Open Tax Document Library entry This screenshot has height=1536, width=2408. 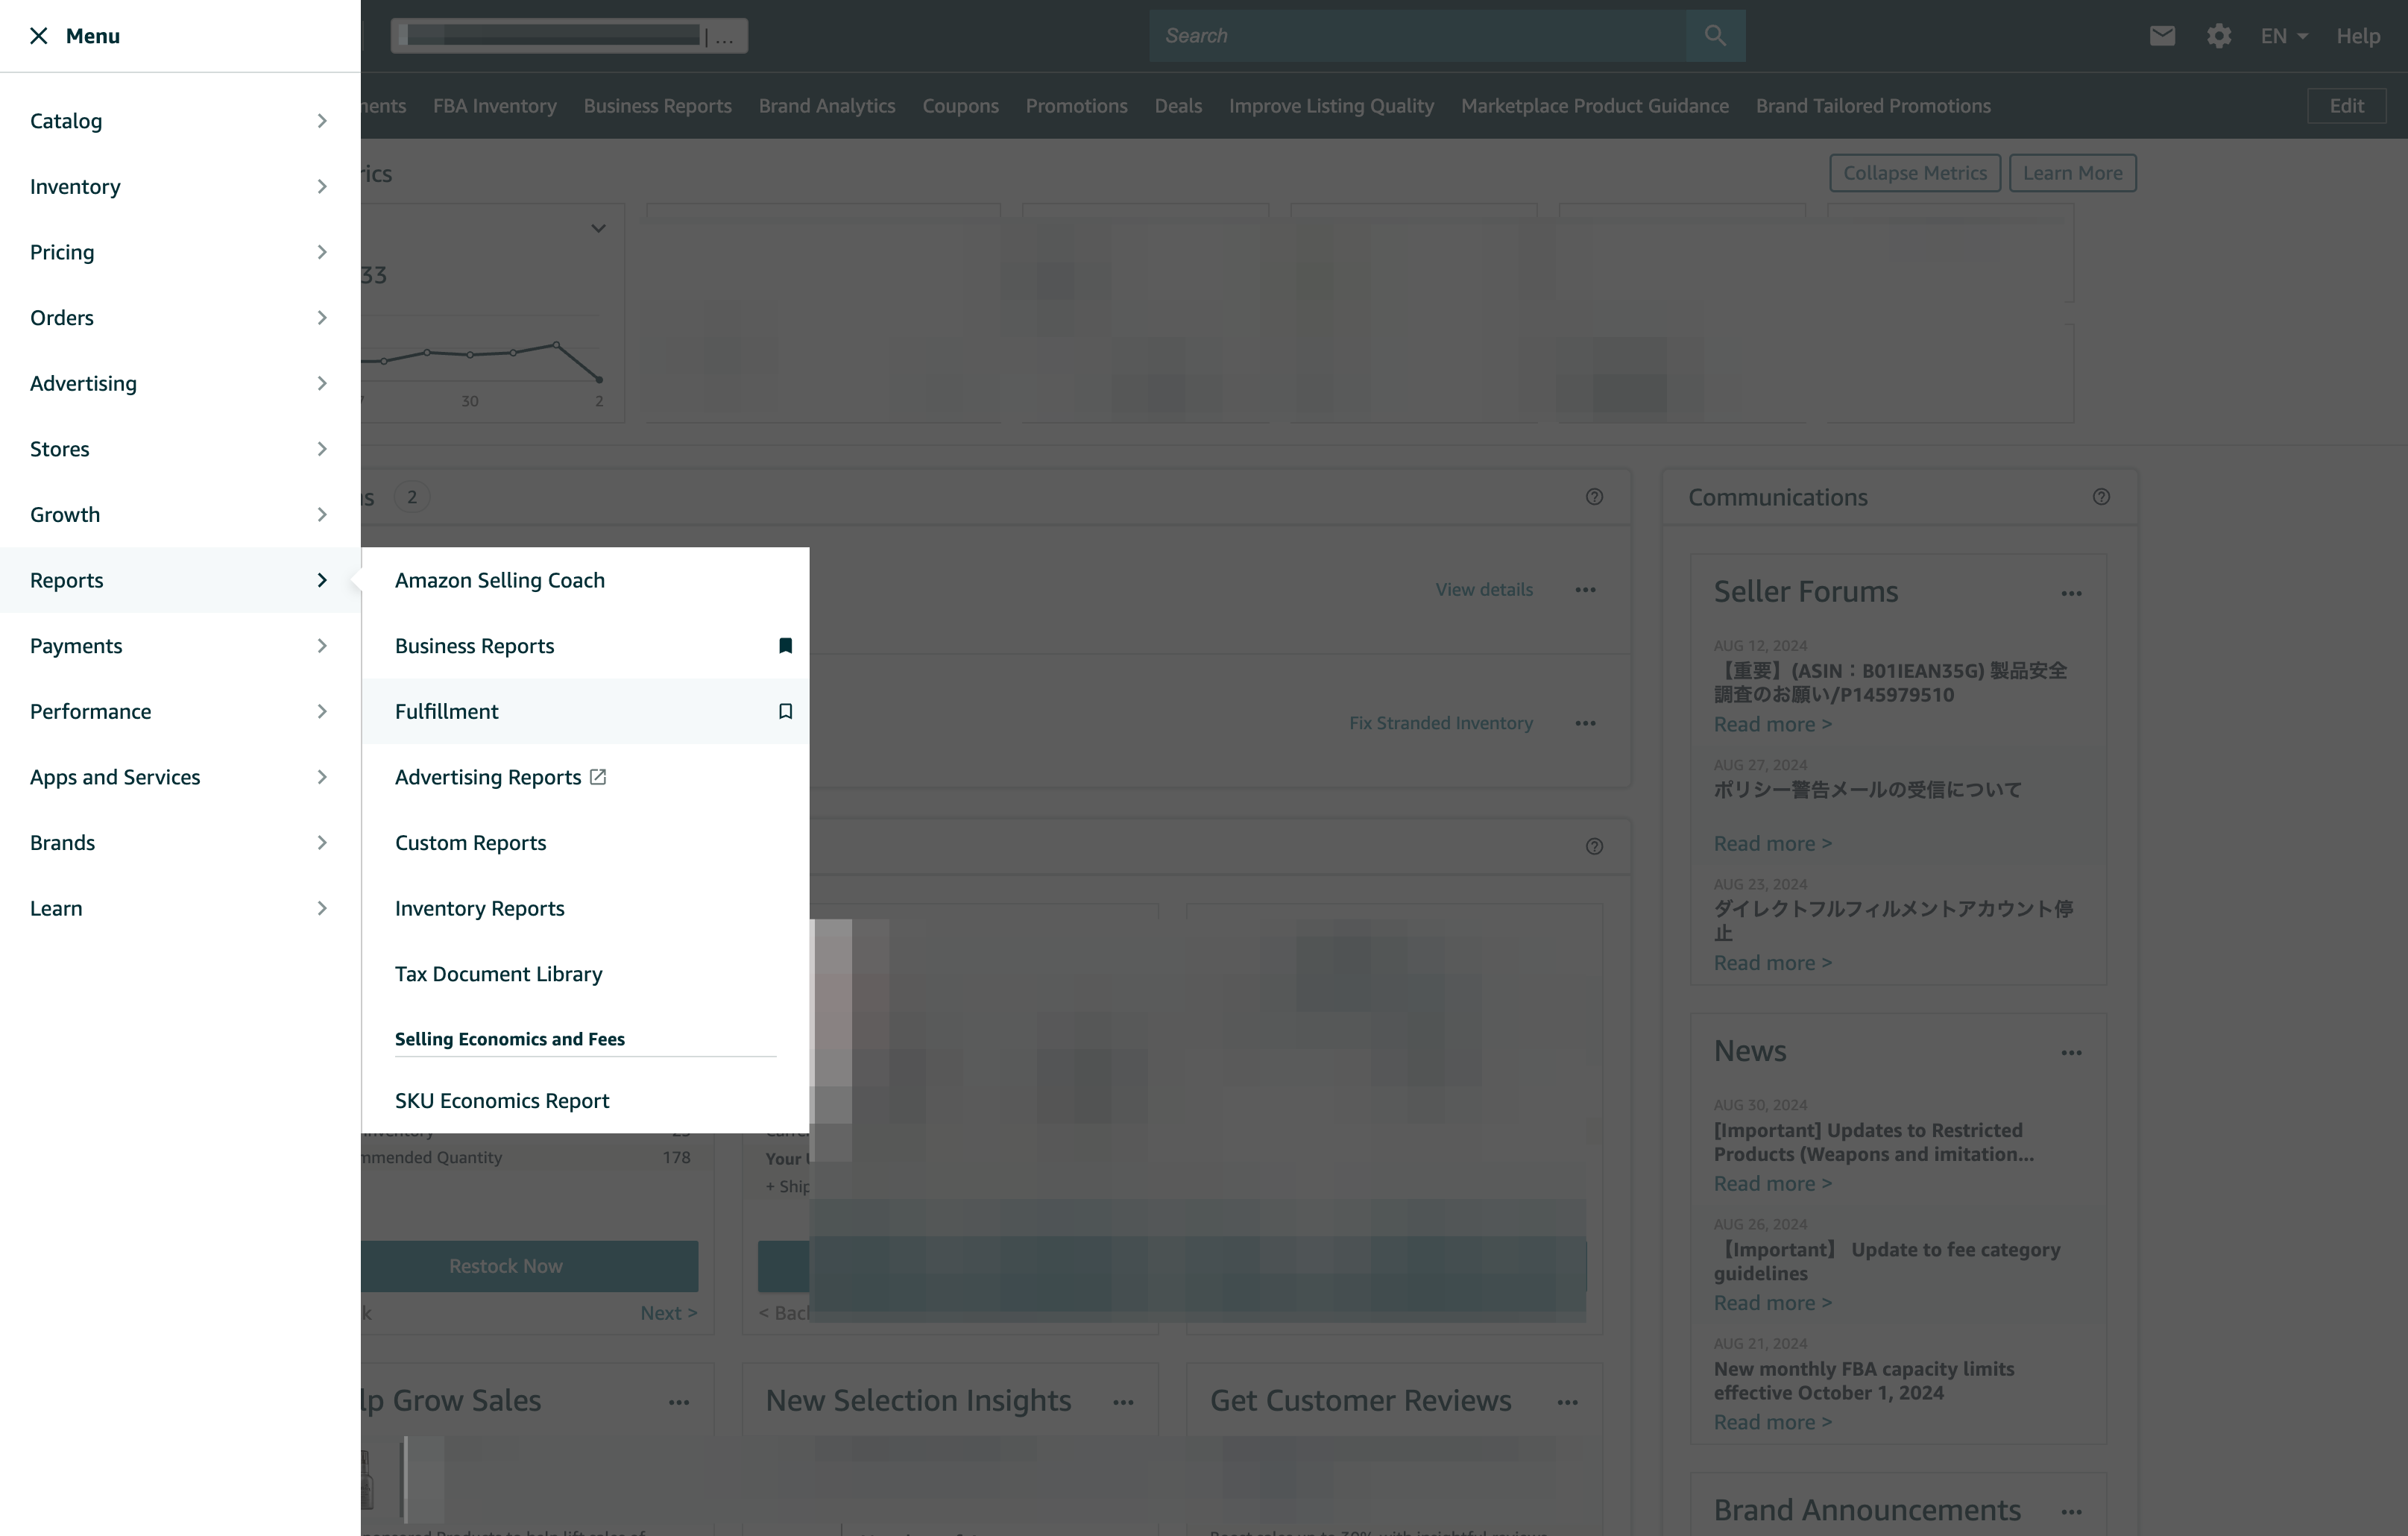pyautogui.click(x=585, y=974)
